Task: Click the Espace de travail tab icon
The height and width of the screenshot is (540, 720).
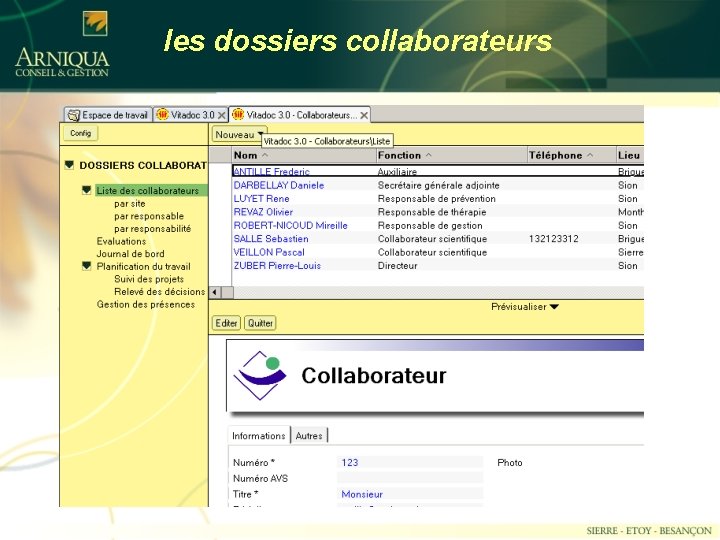Action: (73, 115)
